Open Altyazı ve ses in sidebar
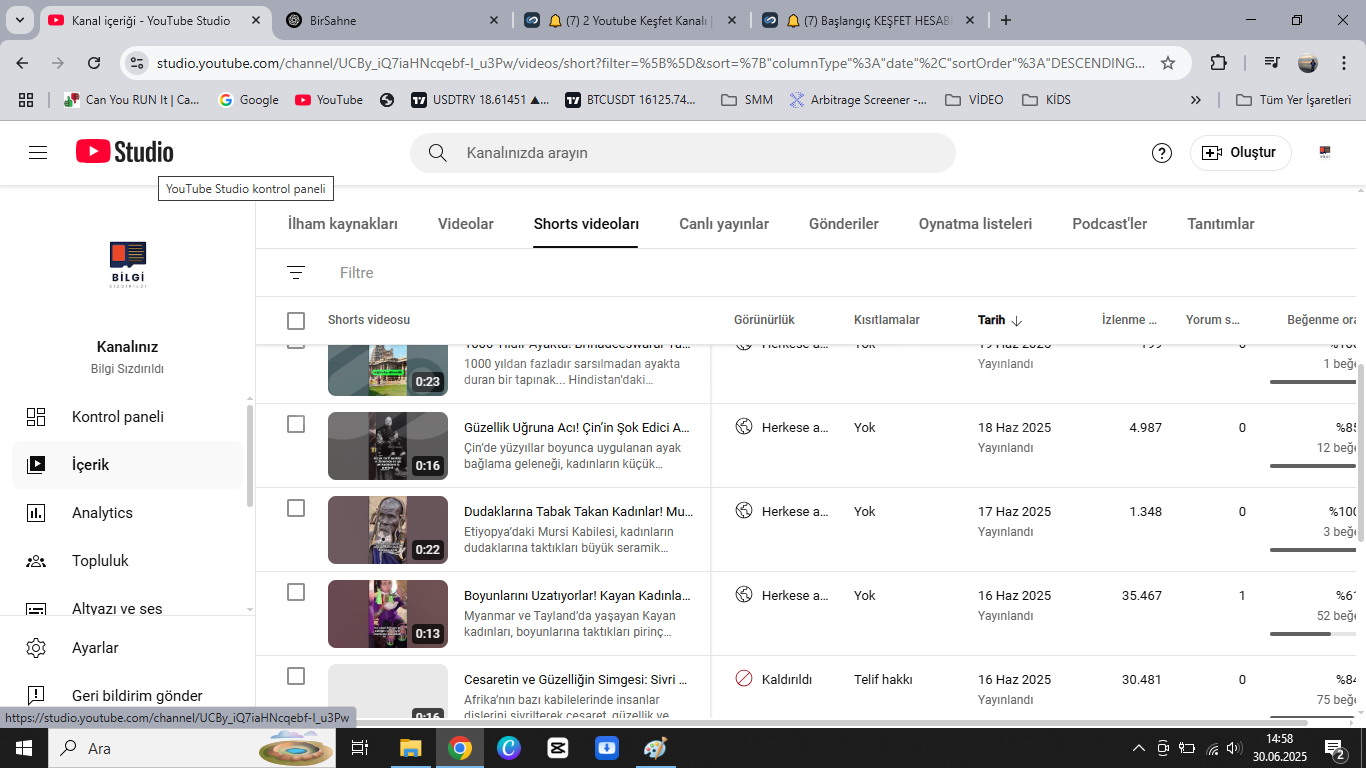Image resolution: width=1366 pixels, height=768 pixels. (x=128, y=605)
